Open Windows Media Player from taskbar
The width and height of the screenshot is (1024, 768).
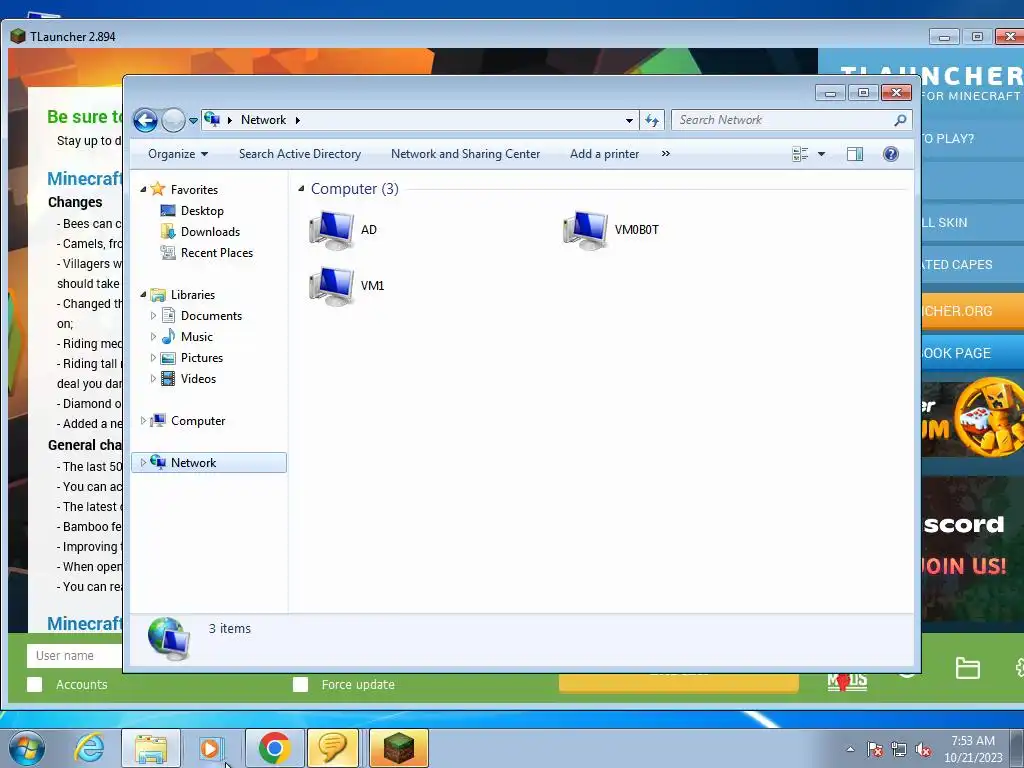(212, 748)
